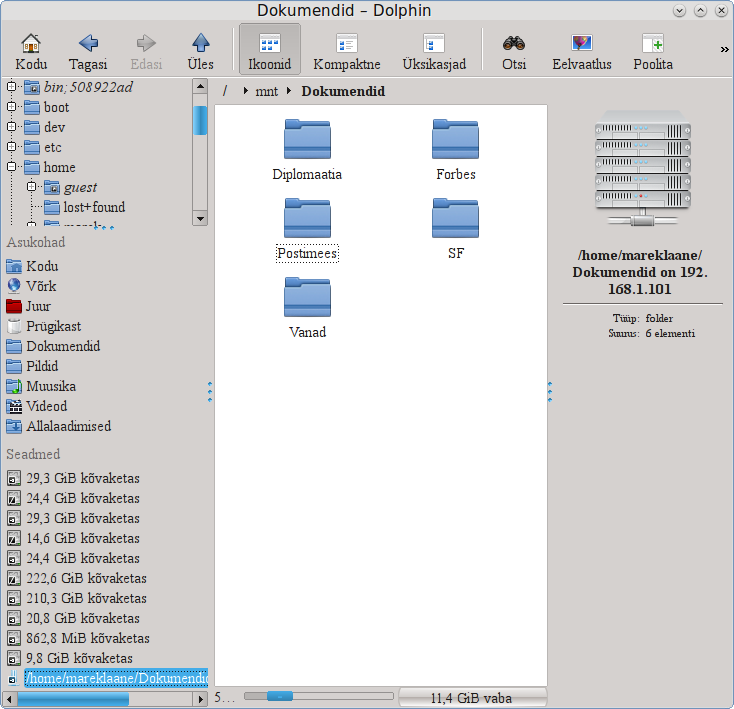Screen dimensions: 734x709
Task: Open Muusika music place
Action: coord(41,386)
